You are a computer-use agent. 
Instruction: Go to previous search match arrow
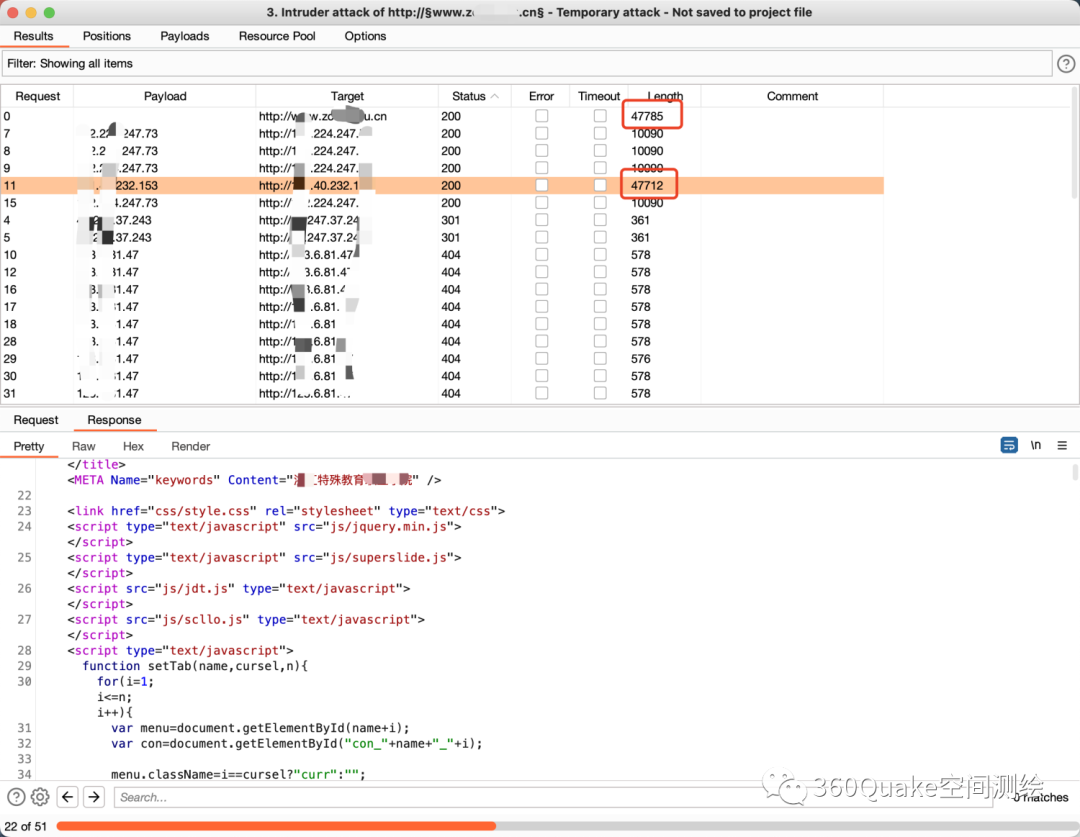click(x=68, y=797)
